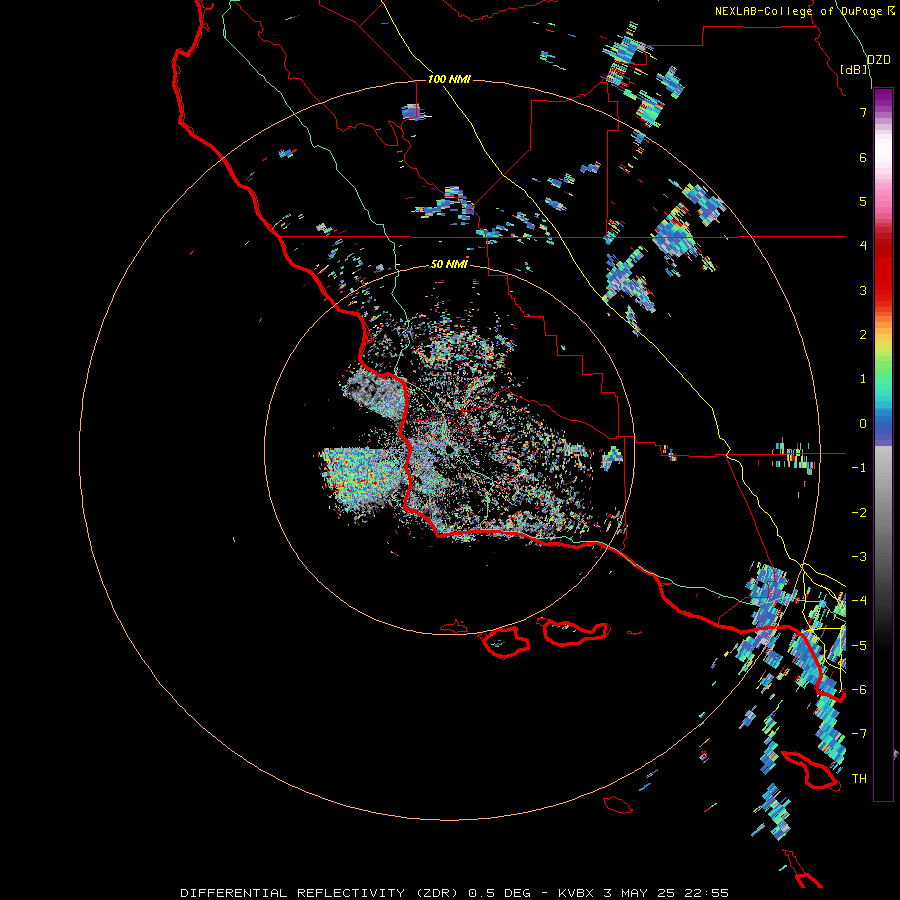Click the 0 value on the dB scale

863,424
